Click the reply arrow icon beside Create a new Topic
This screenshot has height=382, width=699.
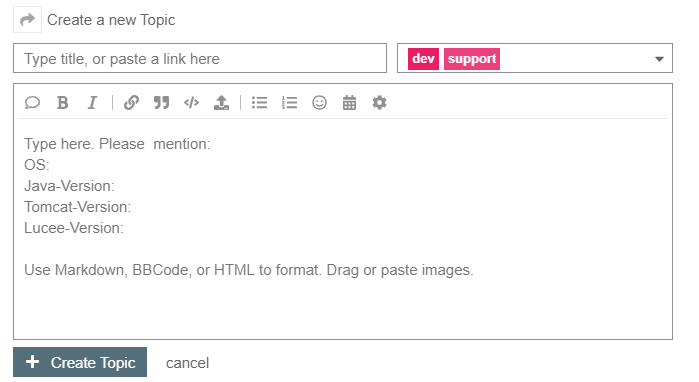(x=27, y=20)
